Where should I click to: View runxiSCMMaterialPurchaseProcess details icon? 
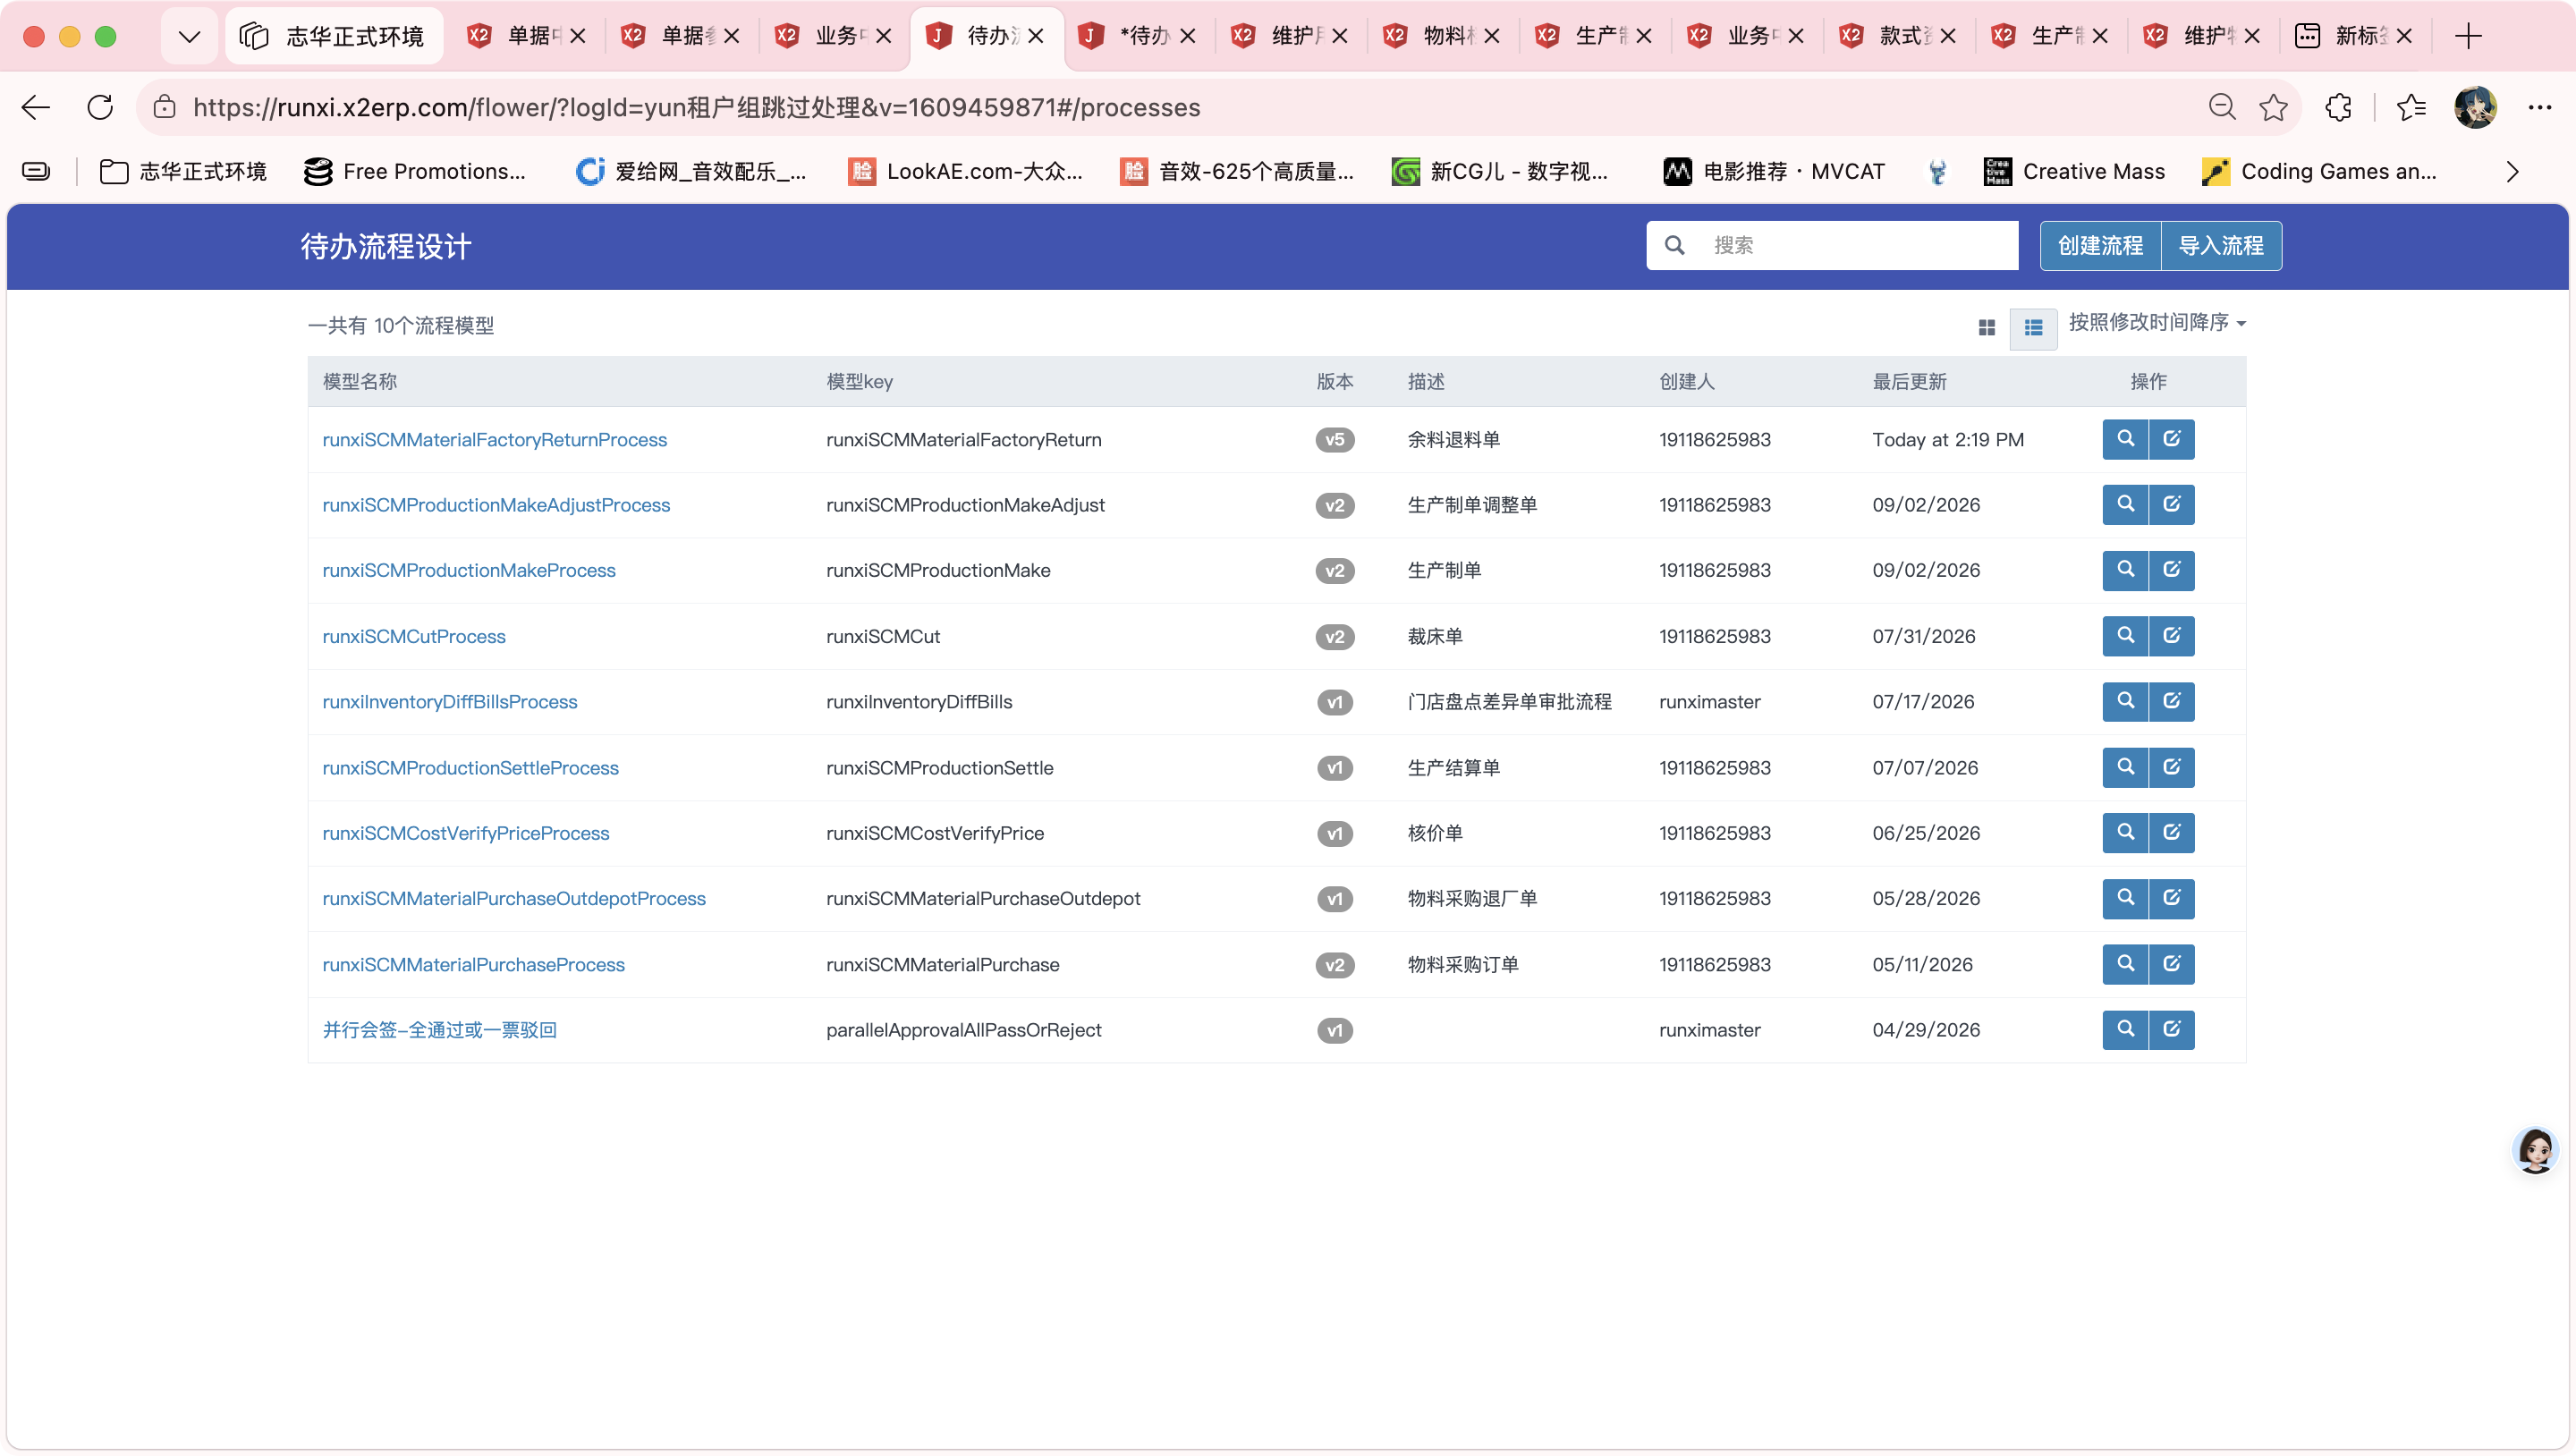coord(2125,964)
